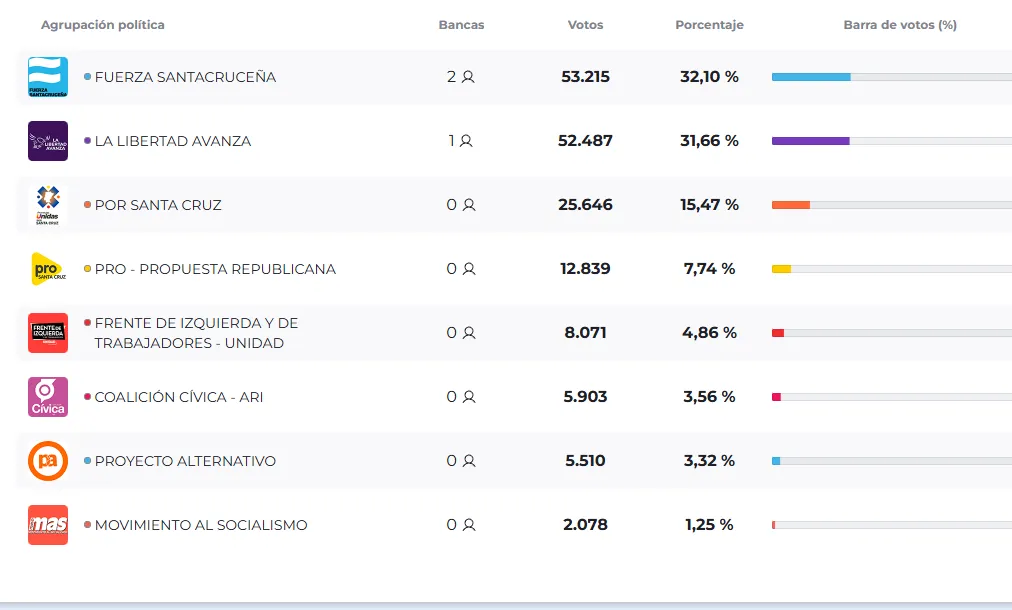This screenshot has width=1012, height=610.
Task: Select the COALICIÓN CÍVICA - ARI name
Action: (x=179, y=397)
